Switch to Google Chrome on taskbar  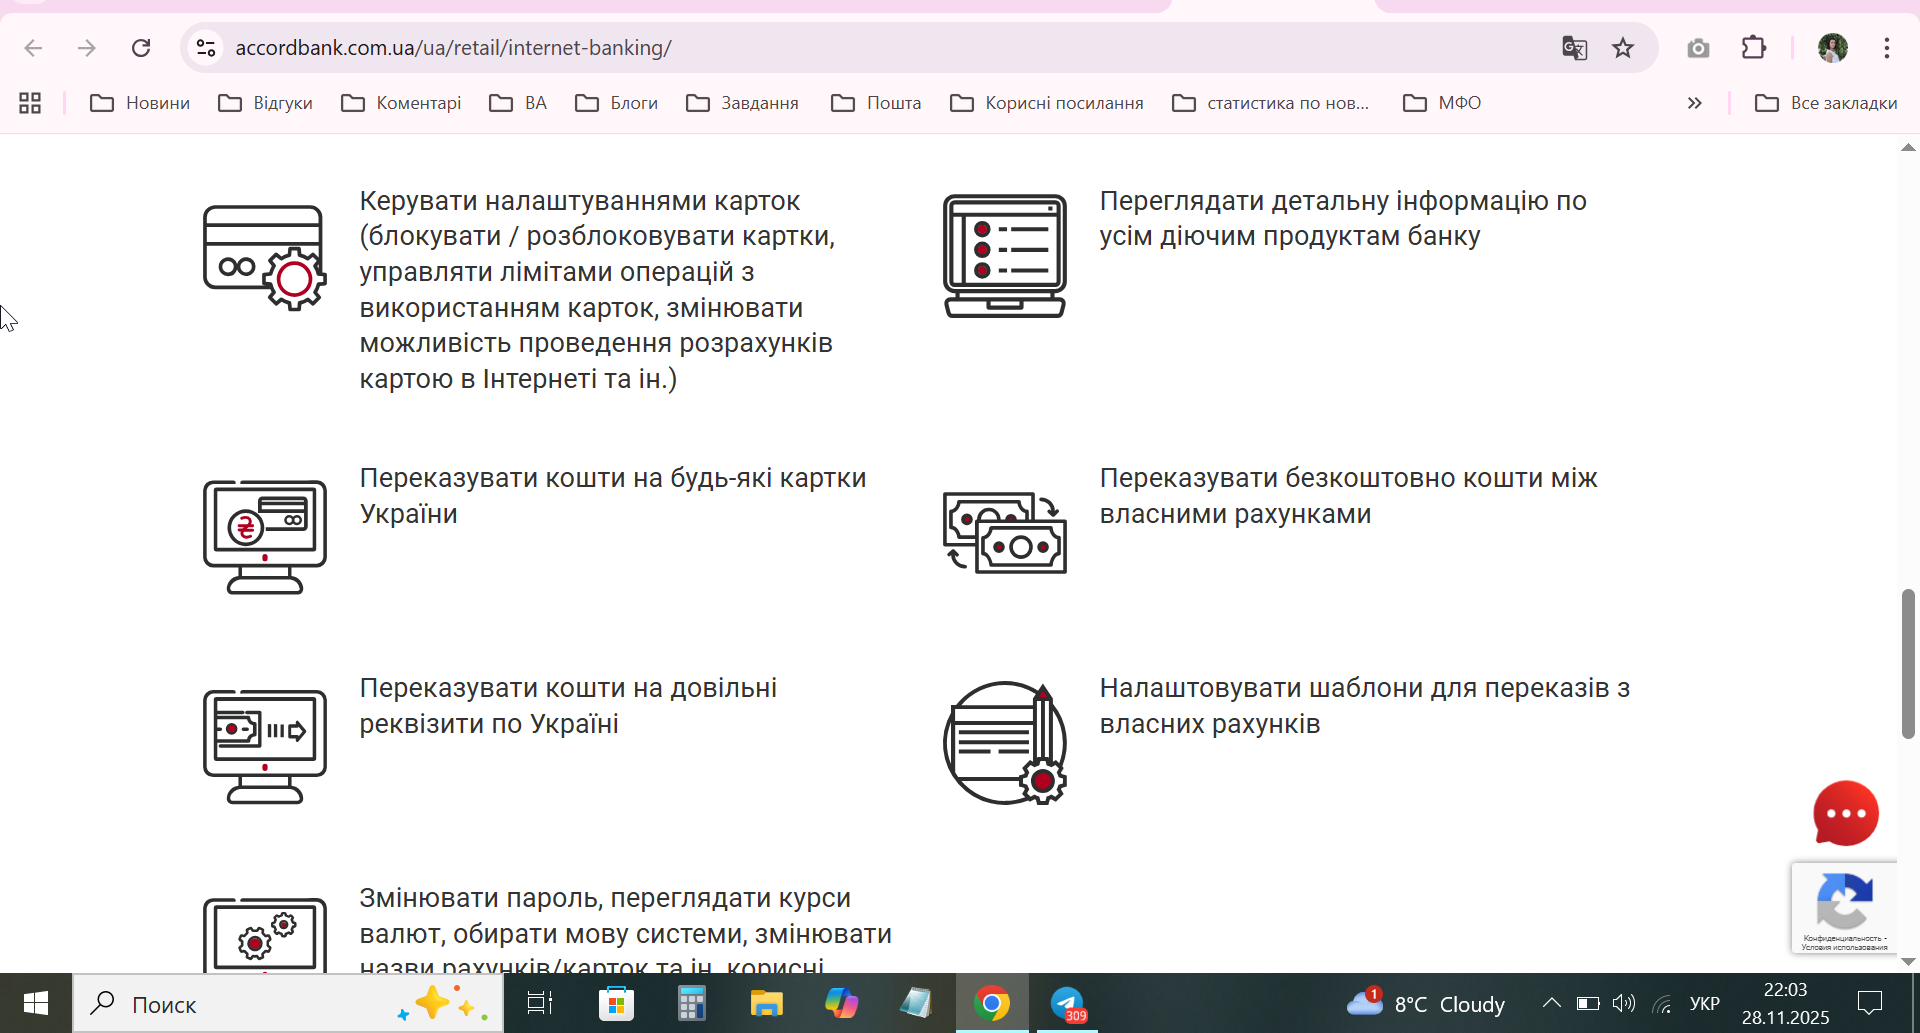992,1003
